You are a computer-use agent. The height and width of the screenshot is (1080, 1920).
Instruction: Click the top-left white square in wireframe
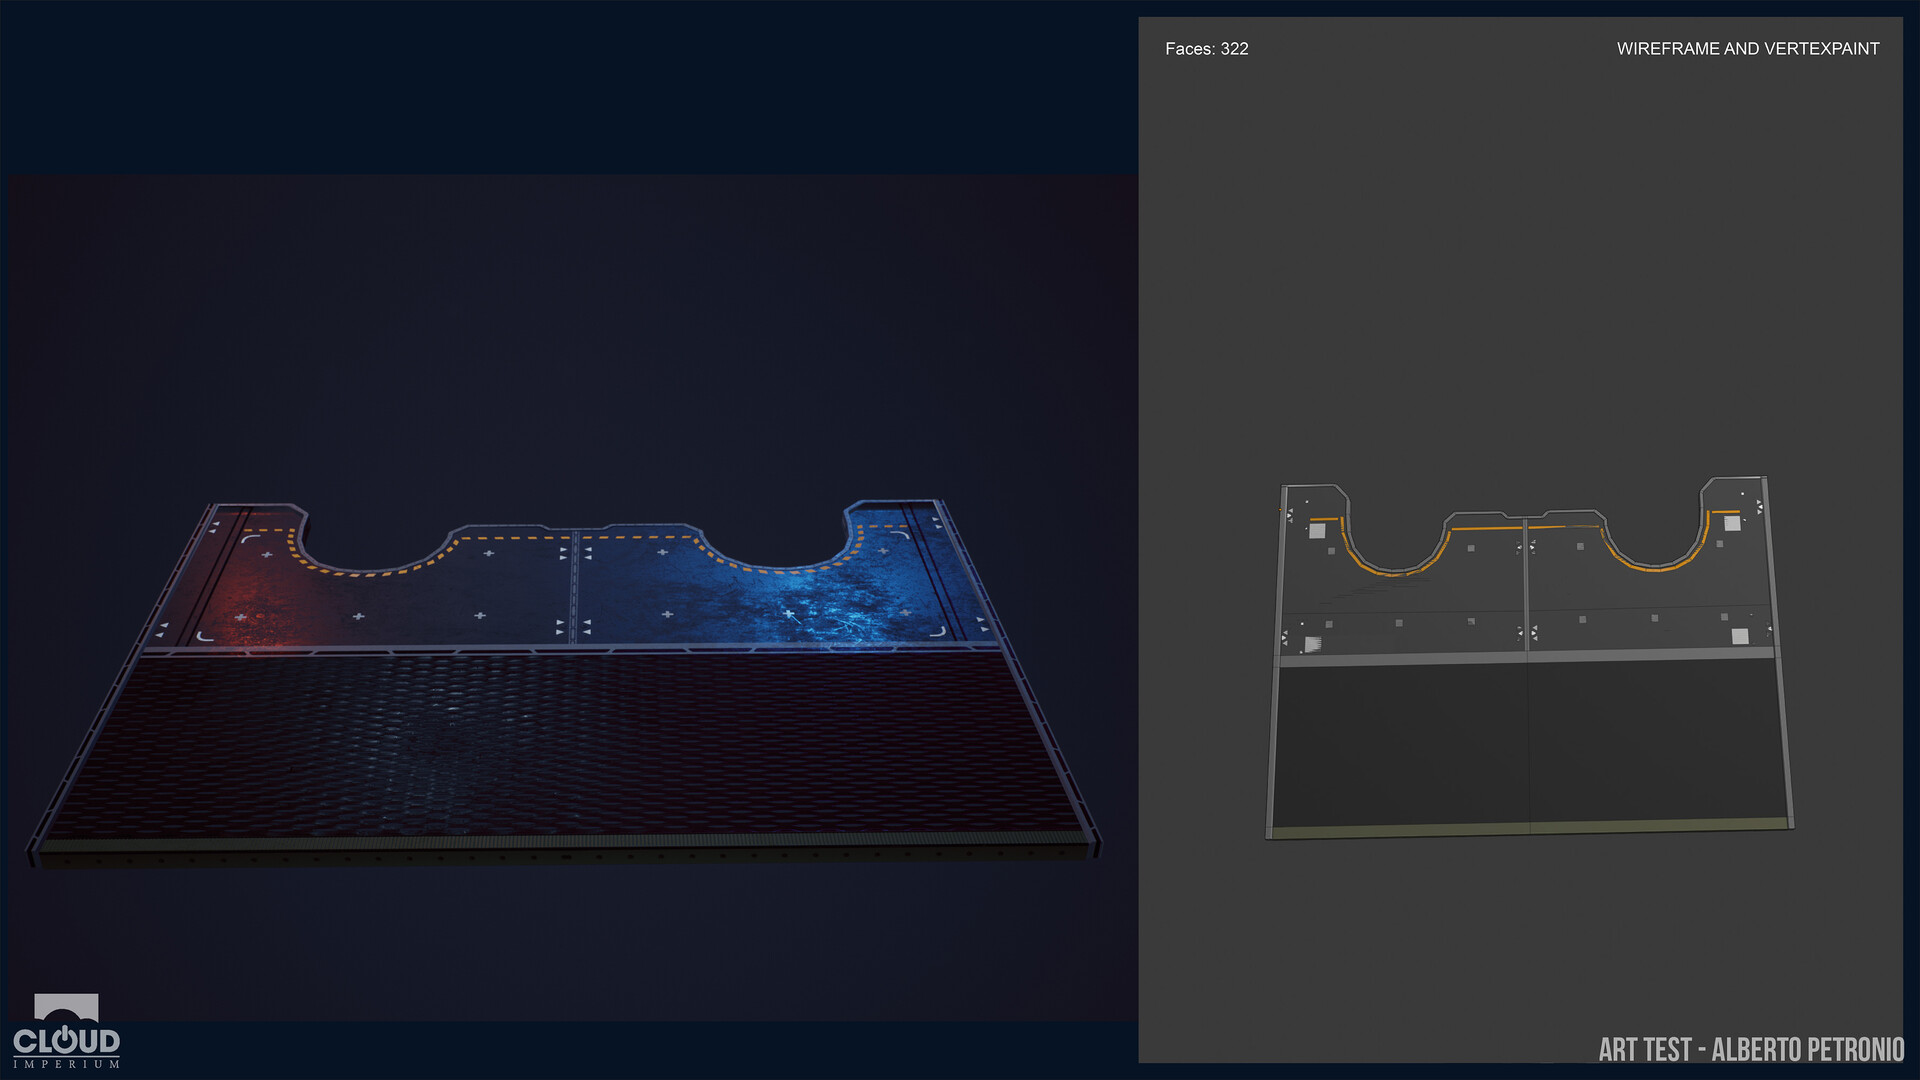(1317, 531)
